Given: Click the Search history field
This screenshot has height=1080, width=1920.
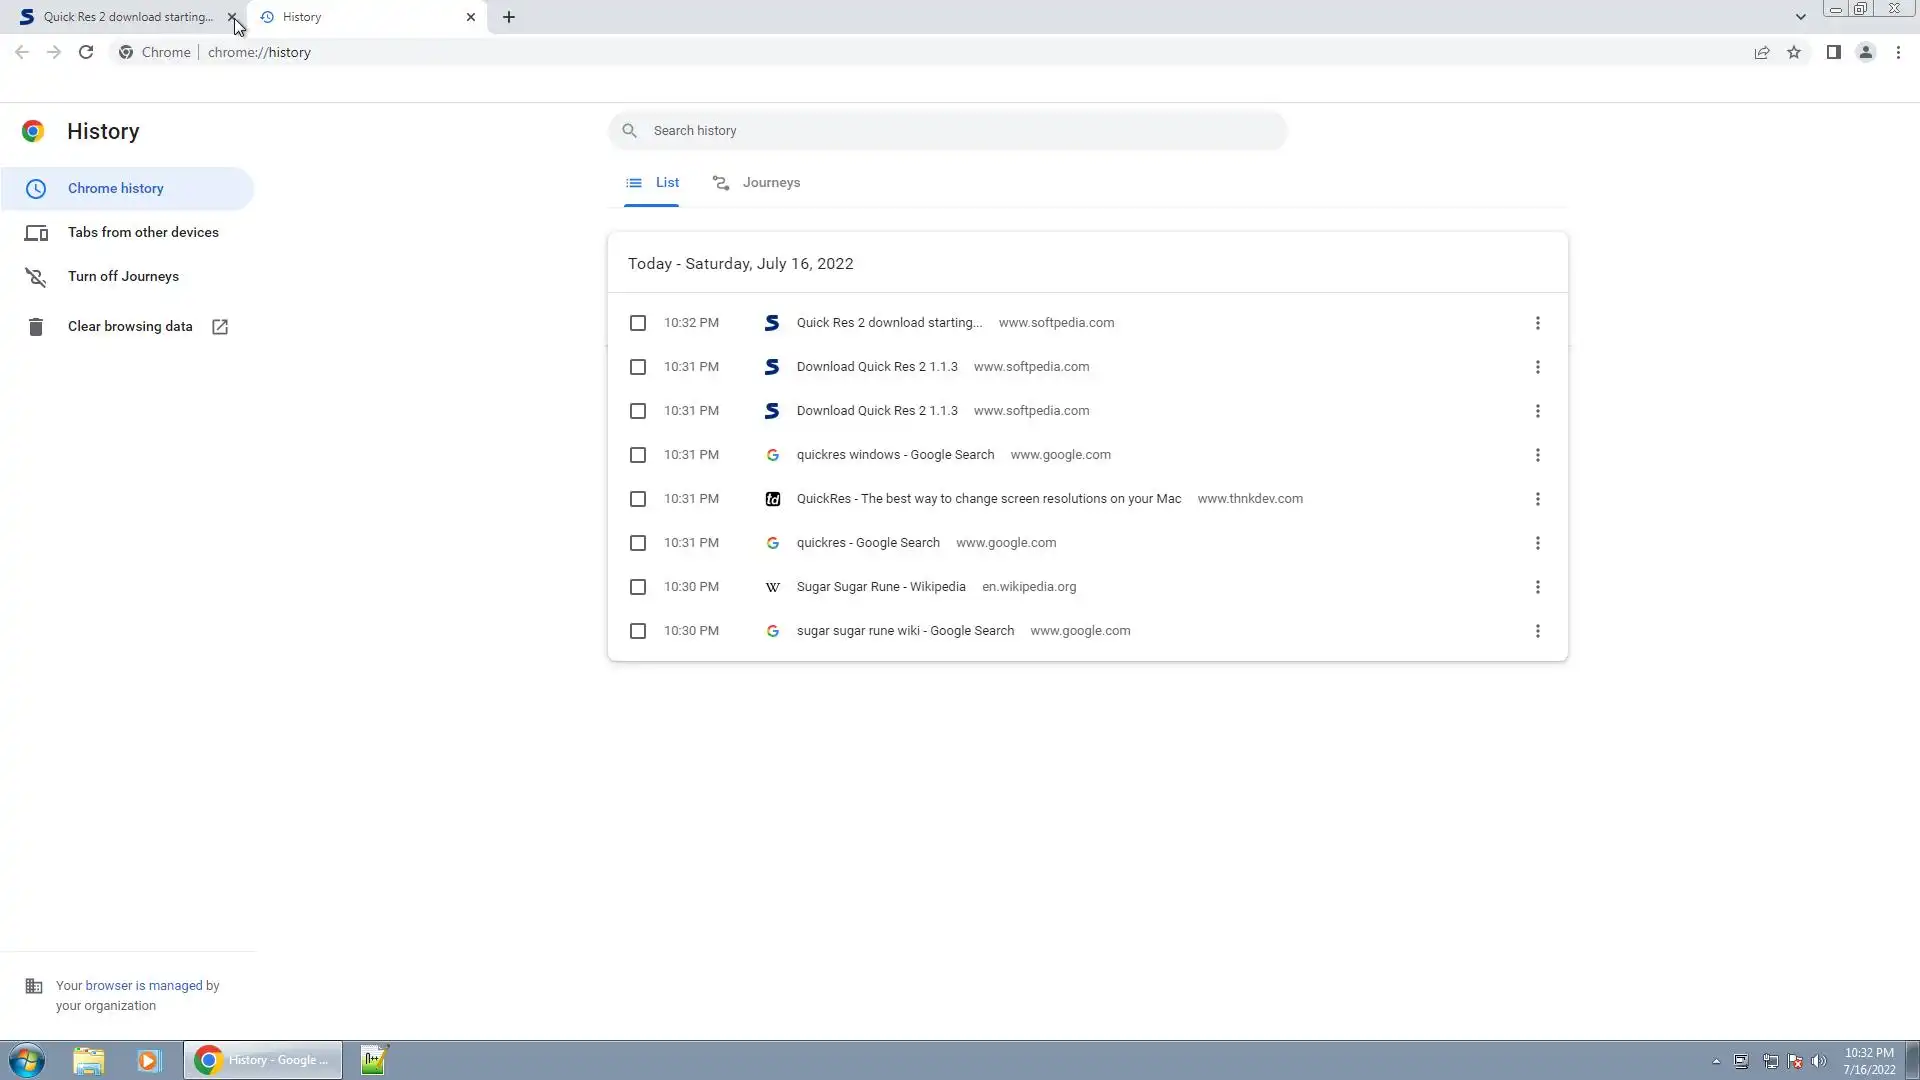Looking at the screenshot, I should (x=947, y=131).
